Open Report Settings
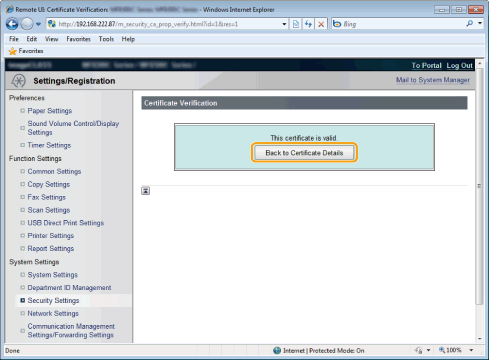This screenshot has width=489, height=360. (51, 249)
